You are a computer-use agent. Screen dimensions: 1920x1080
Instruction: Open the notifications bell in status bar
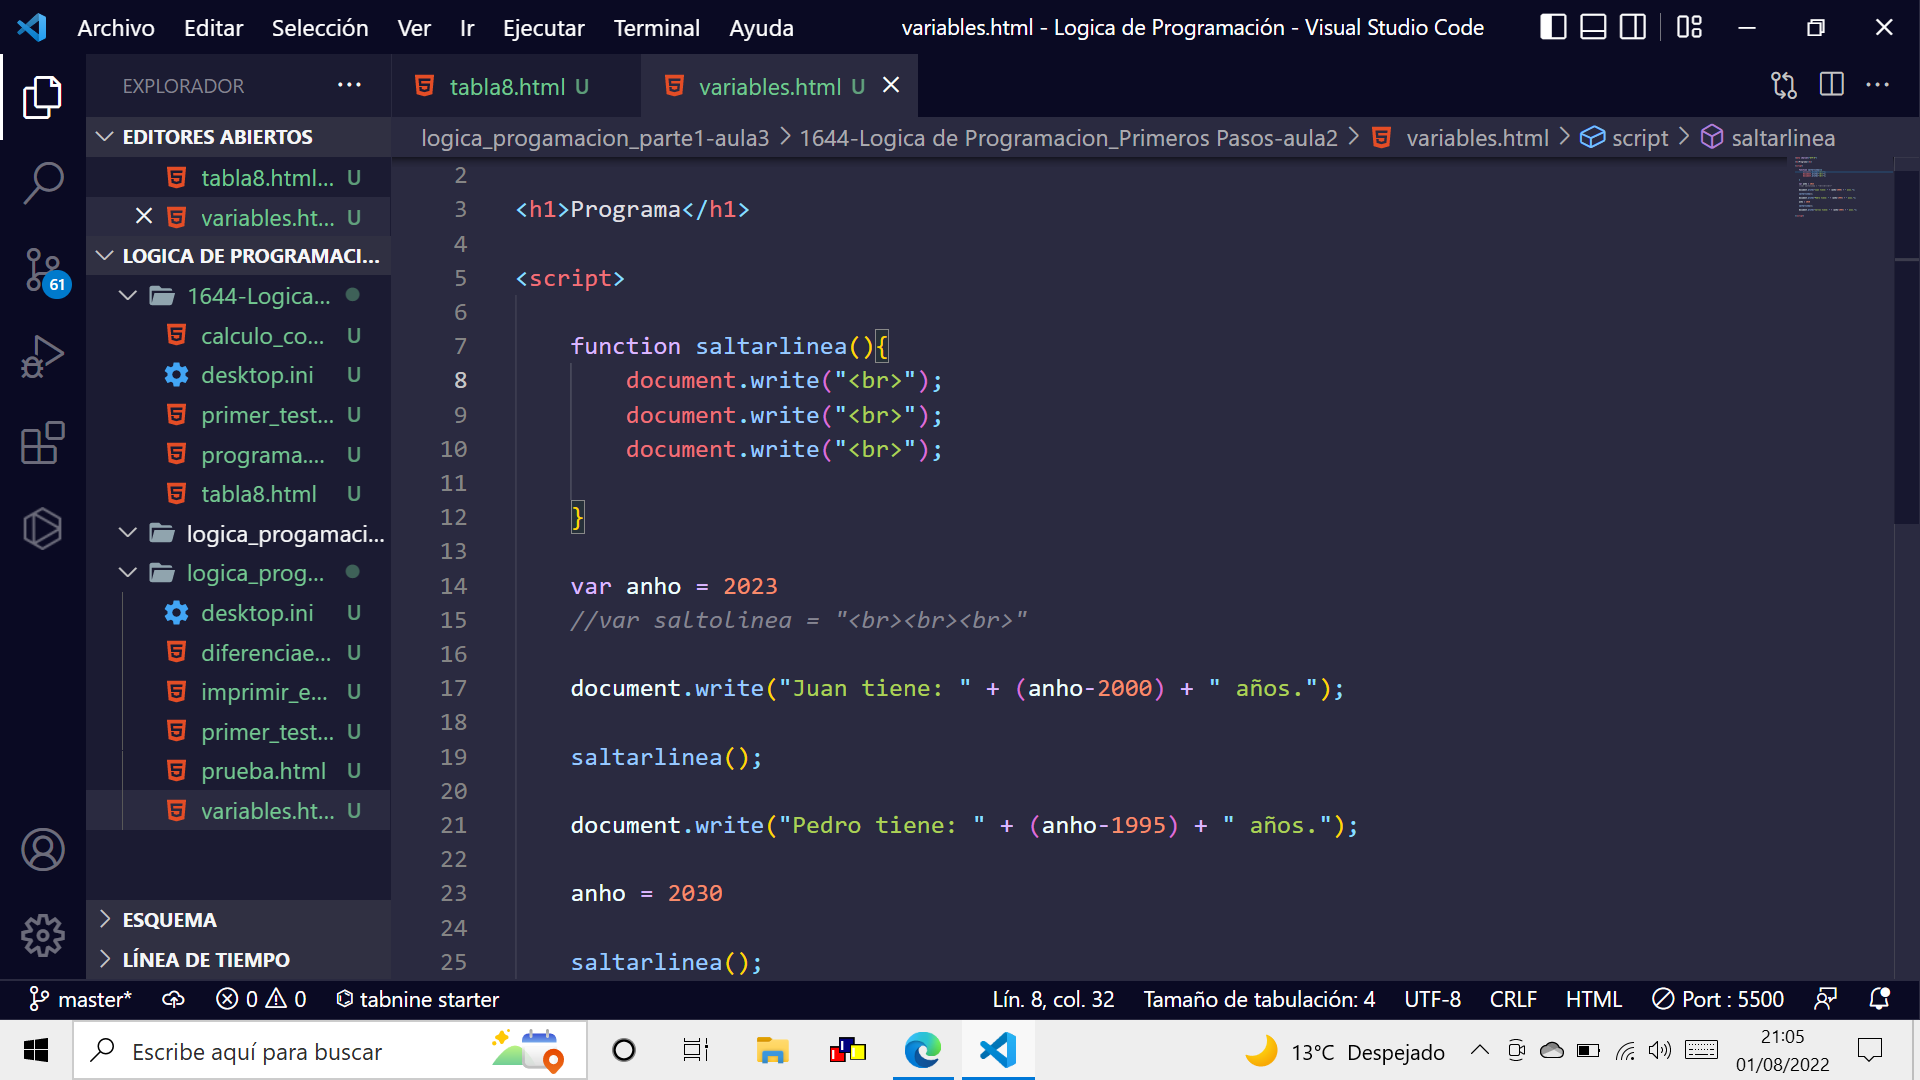(1879, 999)
